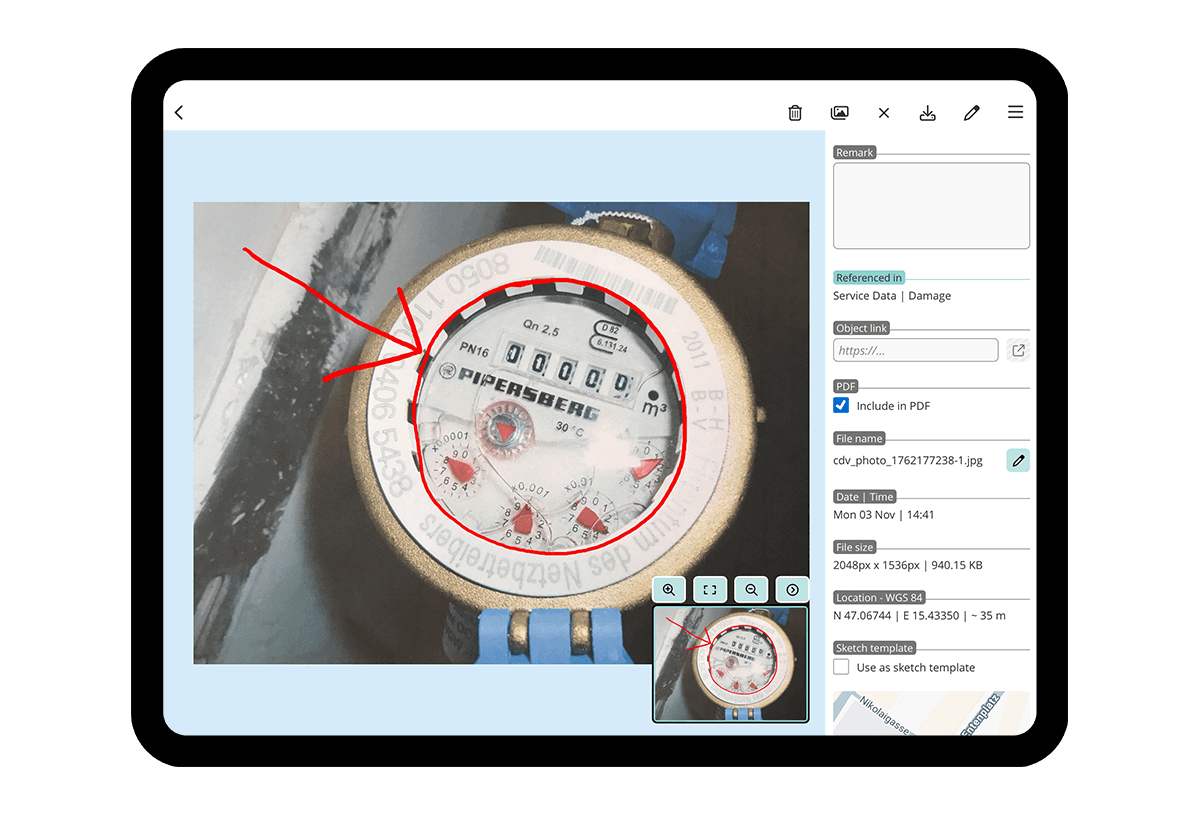Click the X icon in the top toolbar

point(884,113)
